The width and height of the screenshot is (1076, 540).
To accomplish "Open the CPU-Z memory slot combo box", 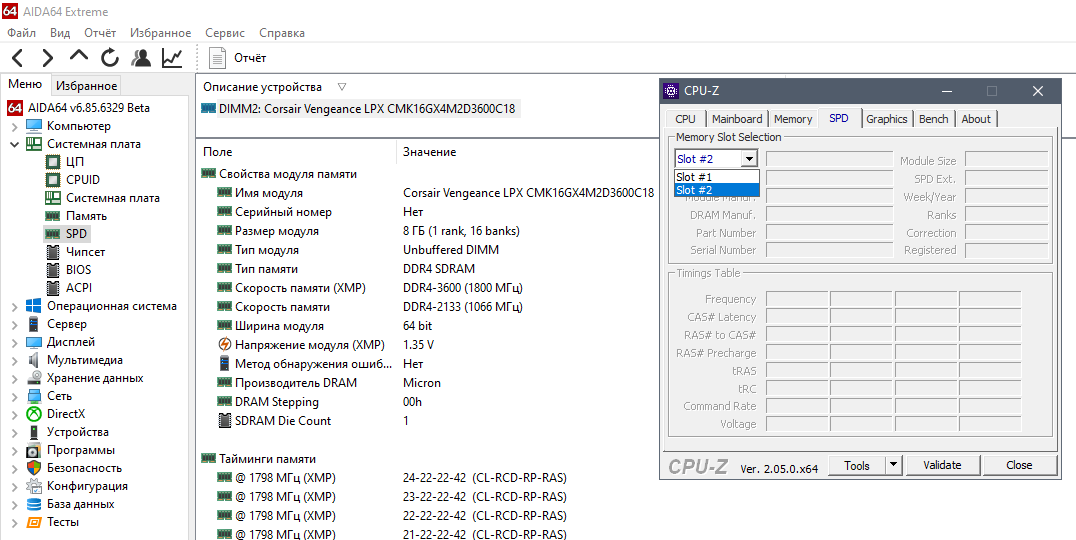I will pos(716,159).
